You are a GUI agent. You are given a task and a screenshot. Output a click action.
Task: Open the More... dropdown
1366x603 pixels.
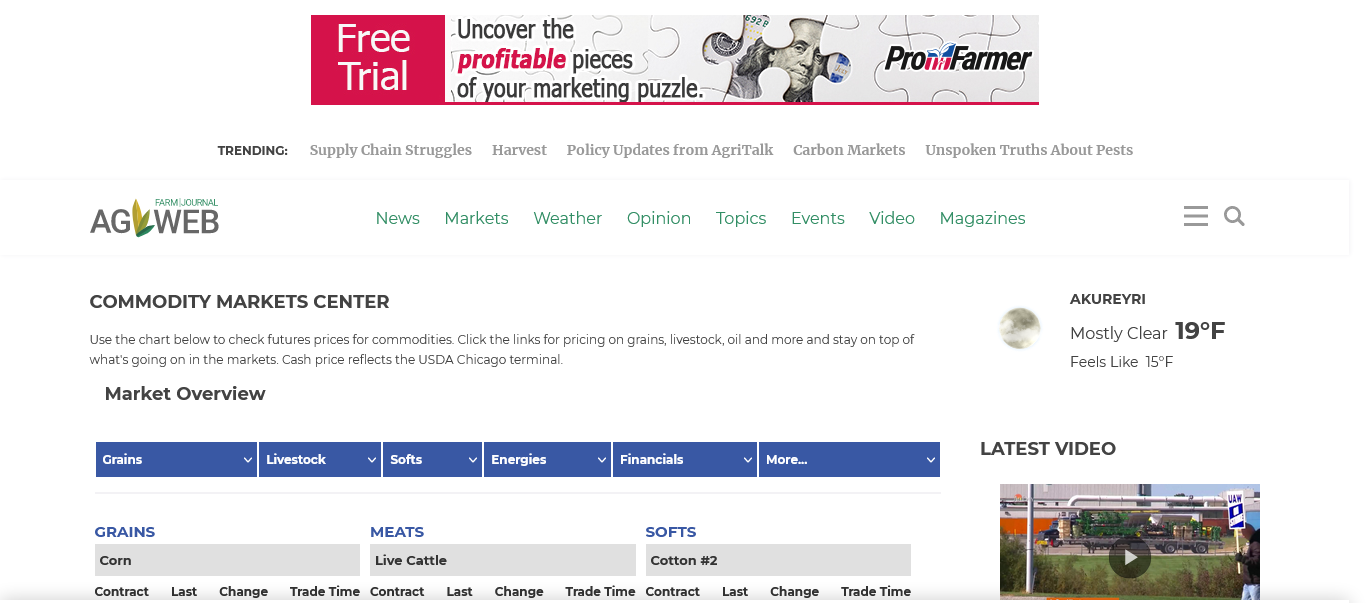[x=848, y=460]
